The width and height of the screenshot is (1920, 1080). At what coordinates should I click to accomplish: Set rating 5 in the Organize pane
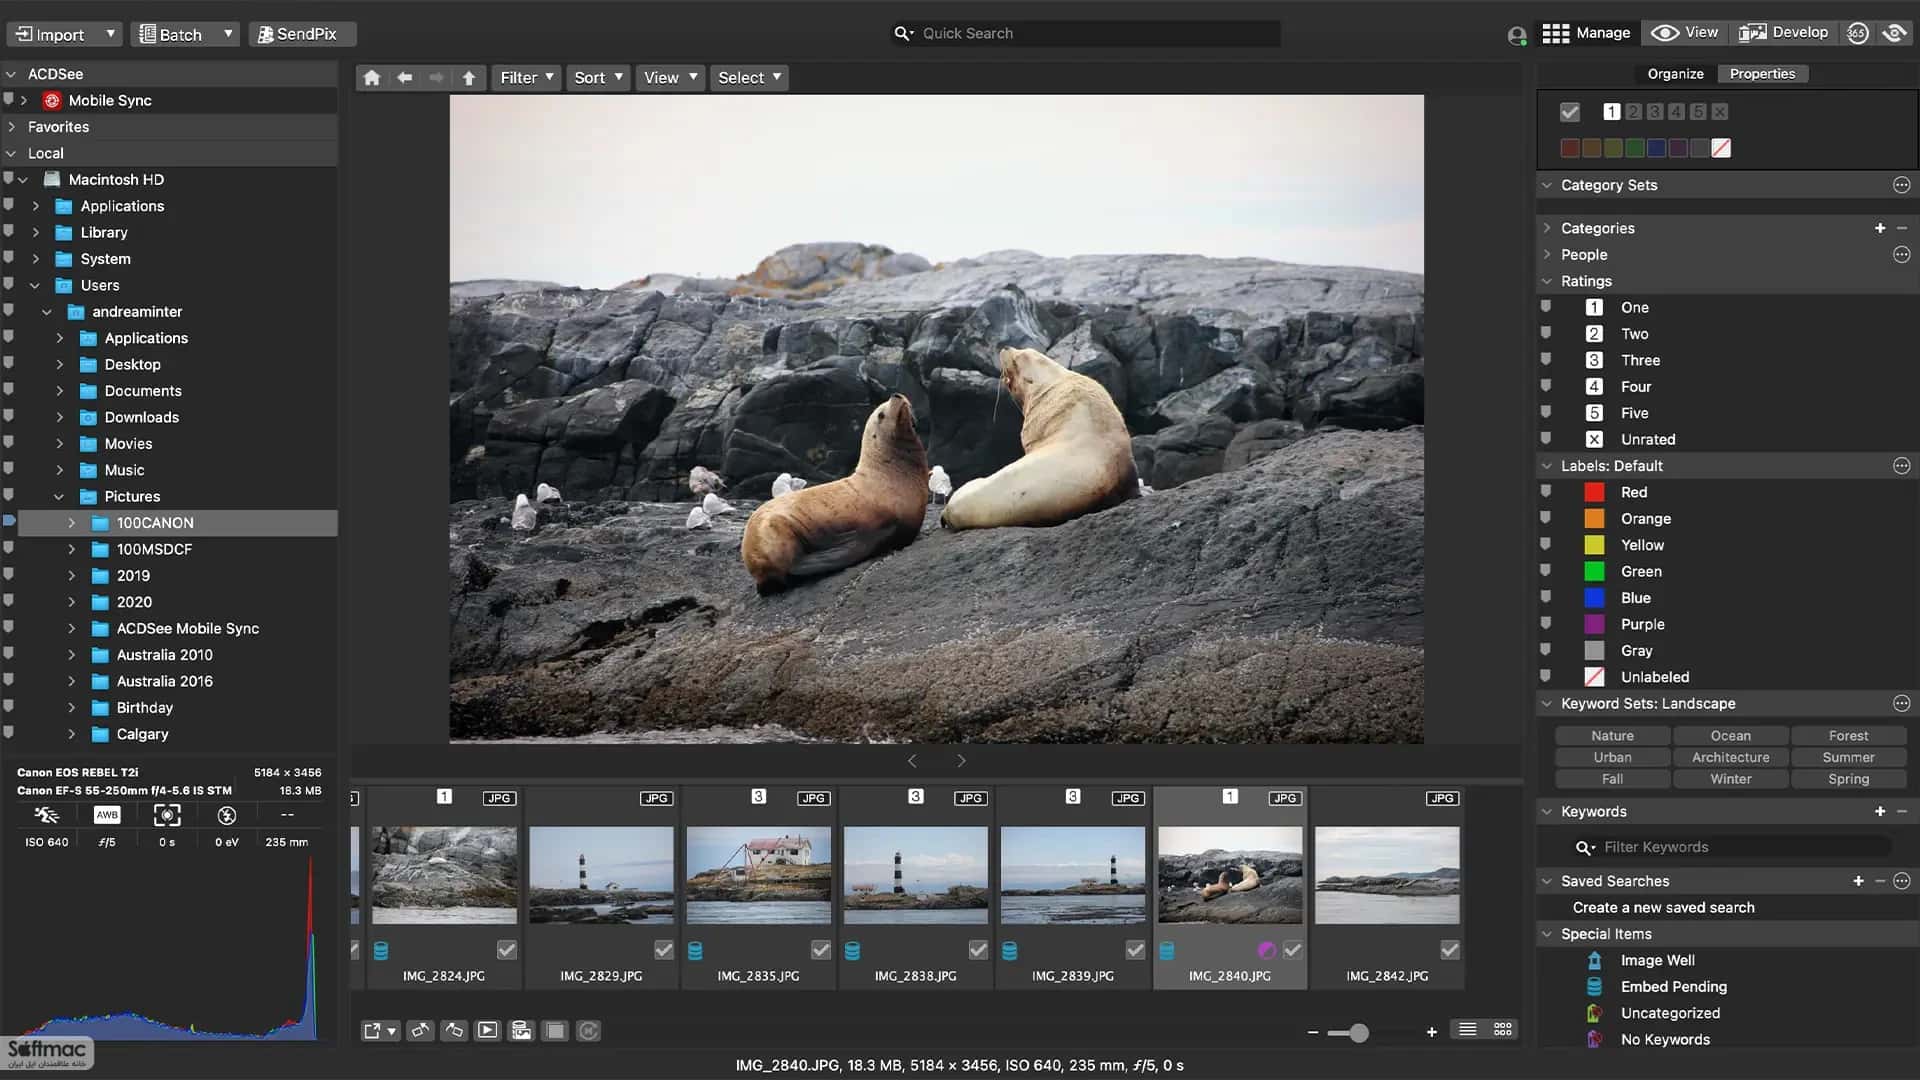(x=1698, y=112)
